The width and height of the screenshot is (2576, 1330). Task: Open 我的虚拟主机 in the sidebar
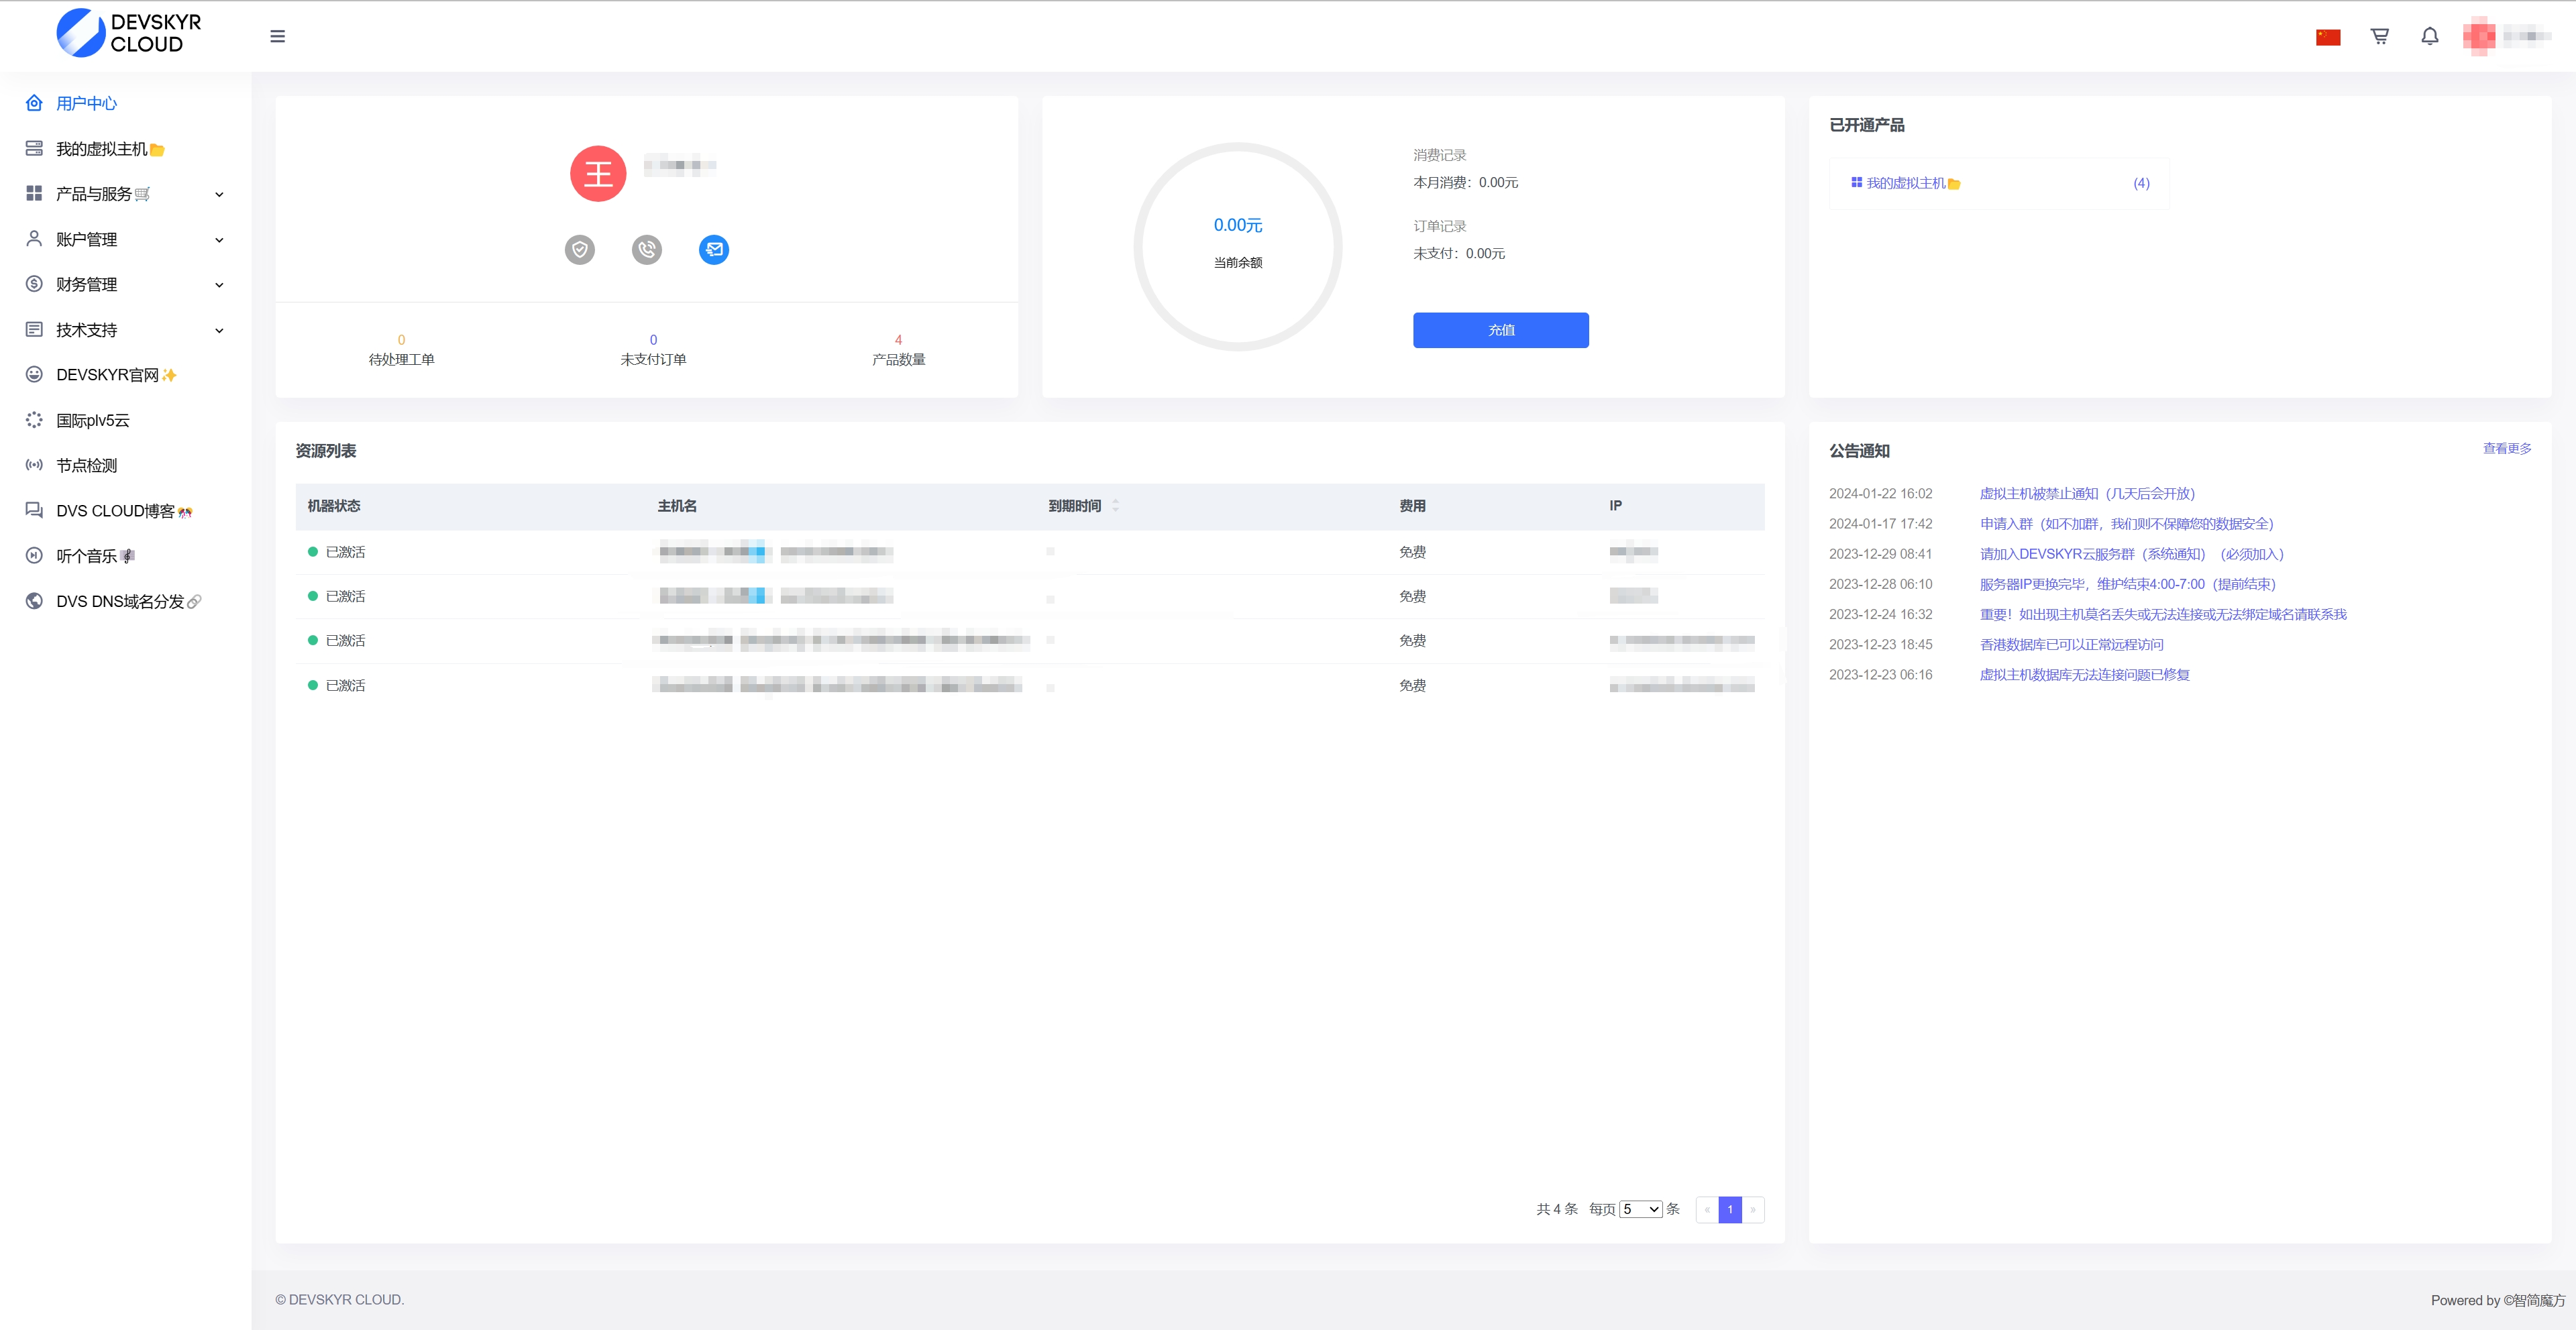102,149
